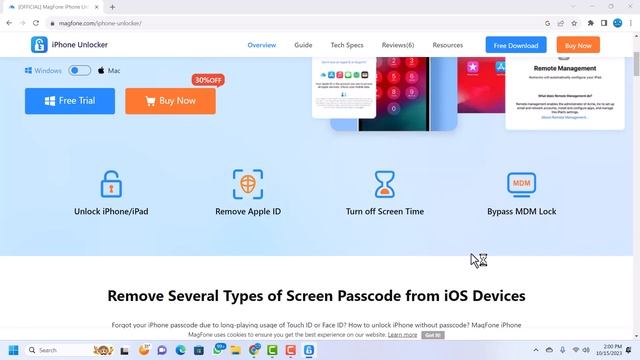This screenshot has height=360, width=640.
Task: Click the Free Download button in the header
Action: click(516, 45)
